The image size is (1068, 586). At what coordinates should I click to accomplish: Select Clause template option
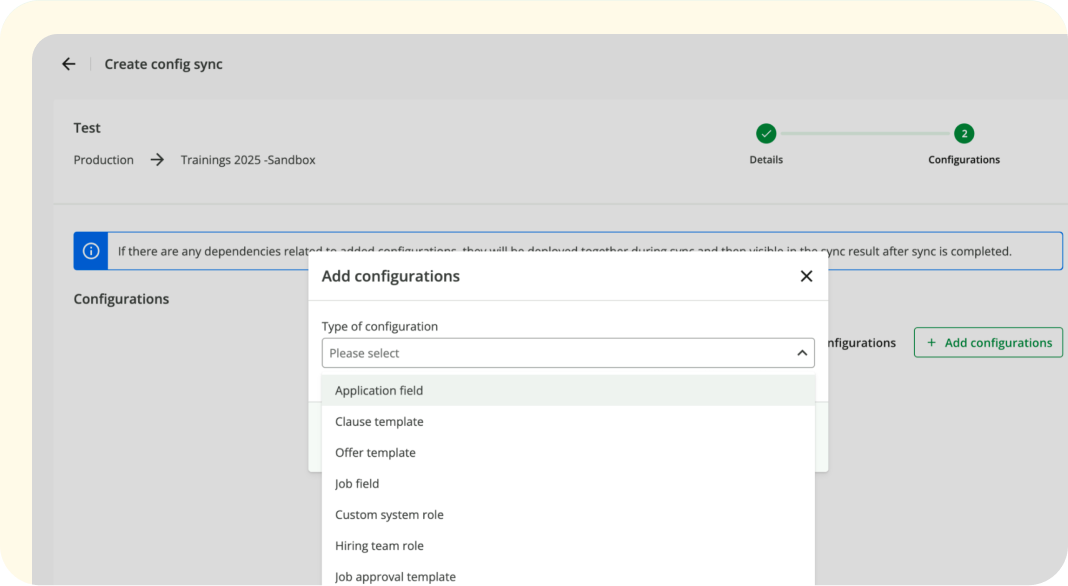(379, 422)
